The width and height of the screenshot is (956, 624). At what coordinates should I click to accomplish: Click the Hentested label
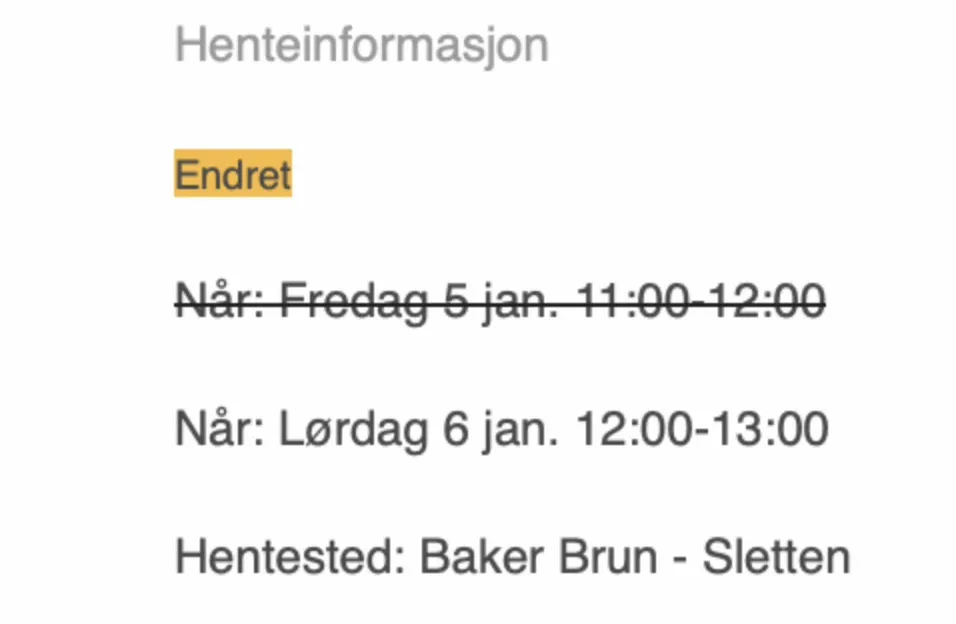click(x=290, y=557)
